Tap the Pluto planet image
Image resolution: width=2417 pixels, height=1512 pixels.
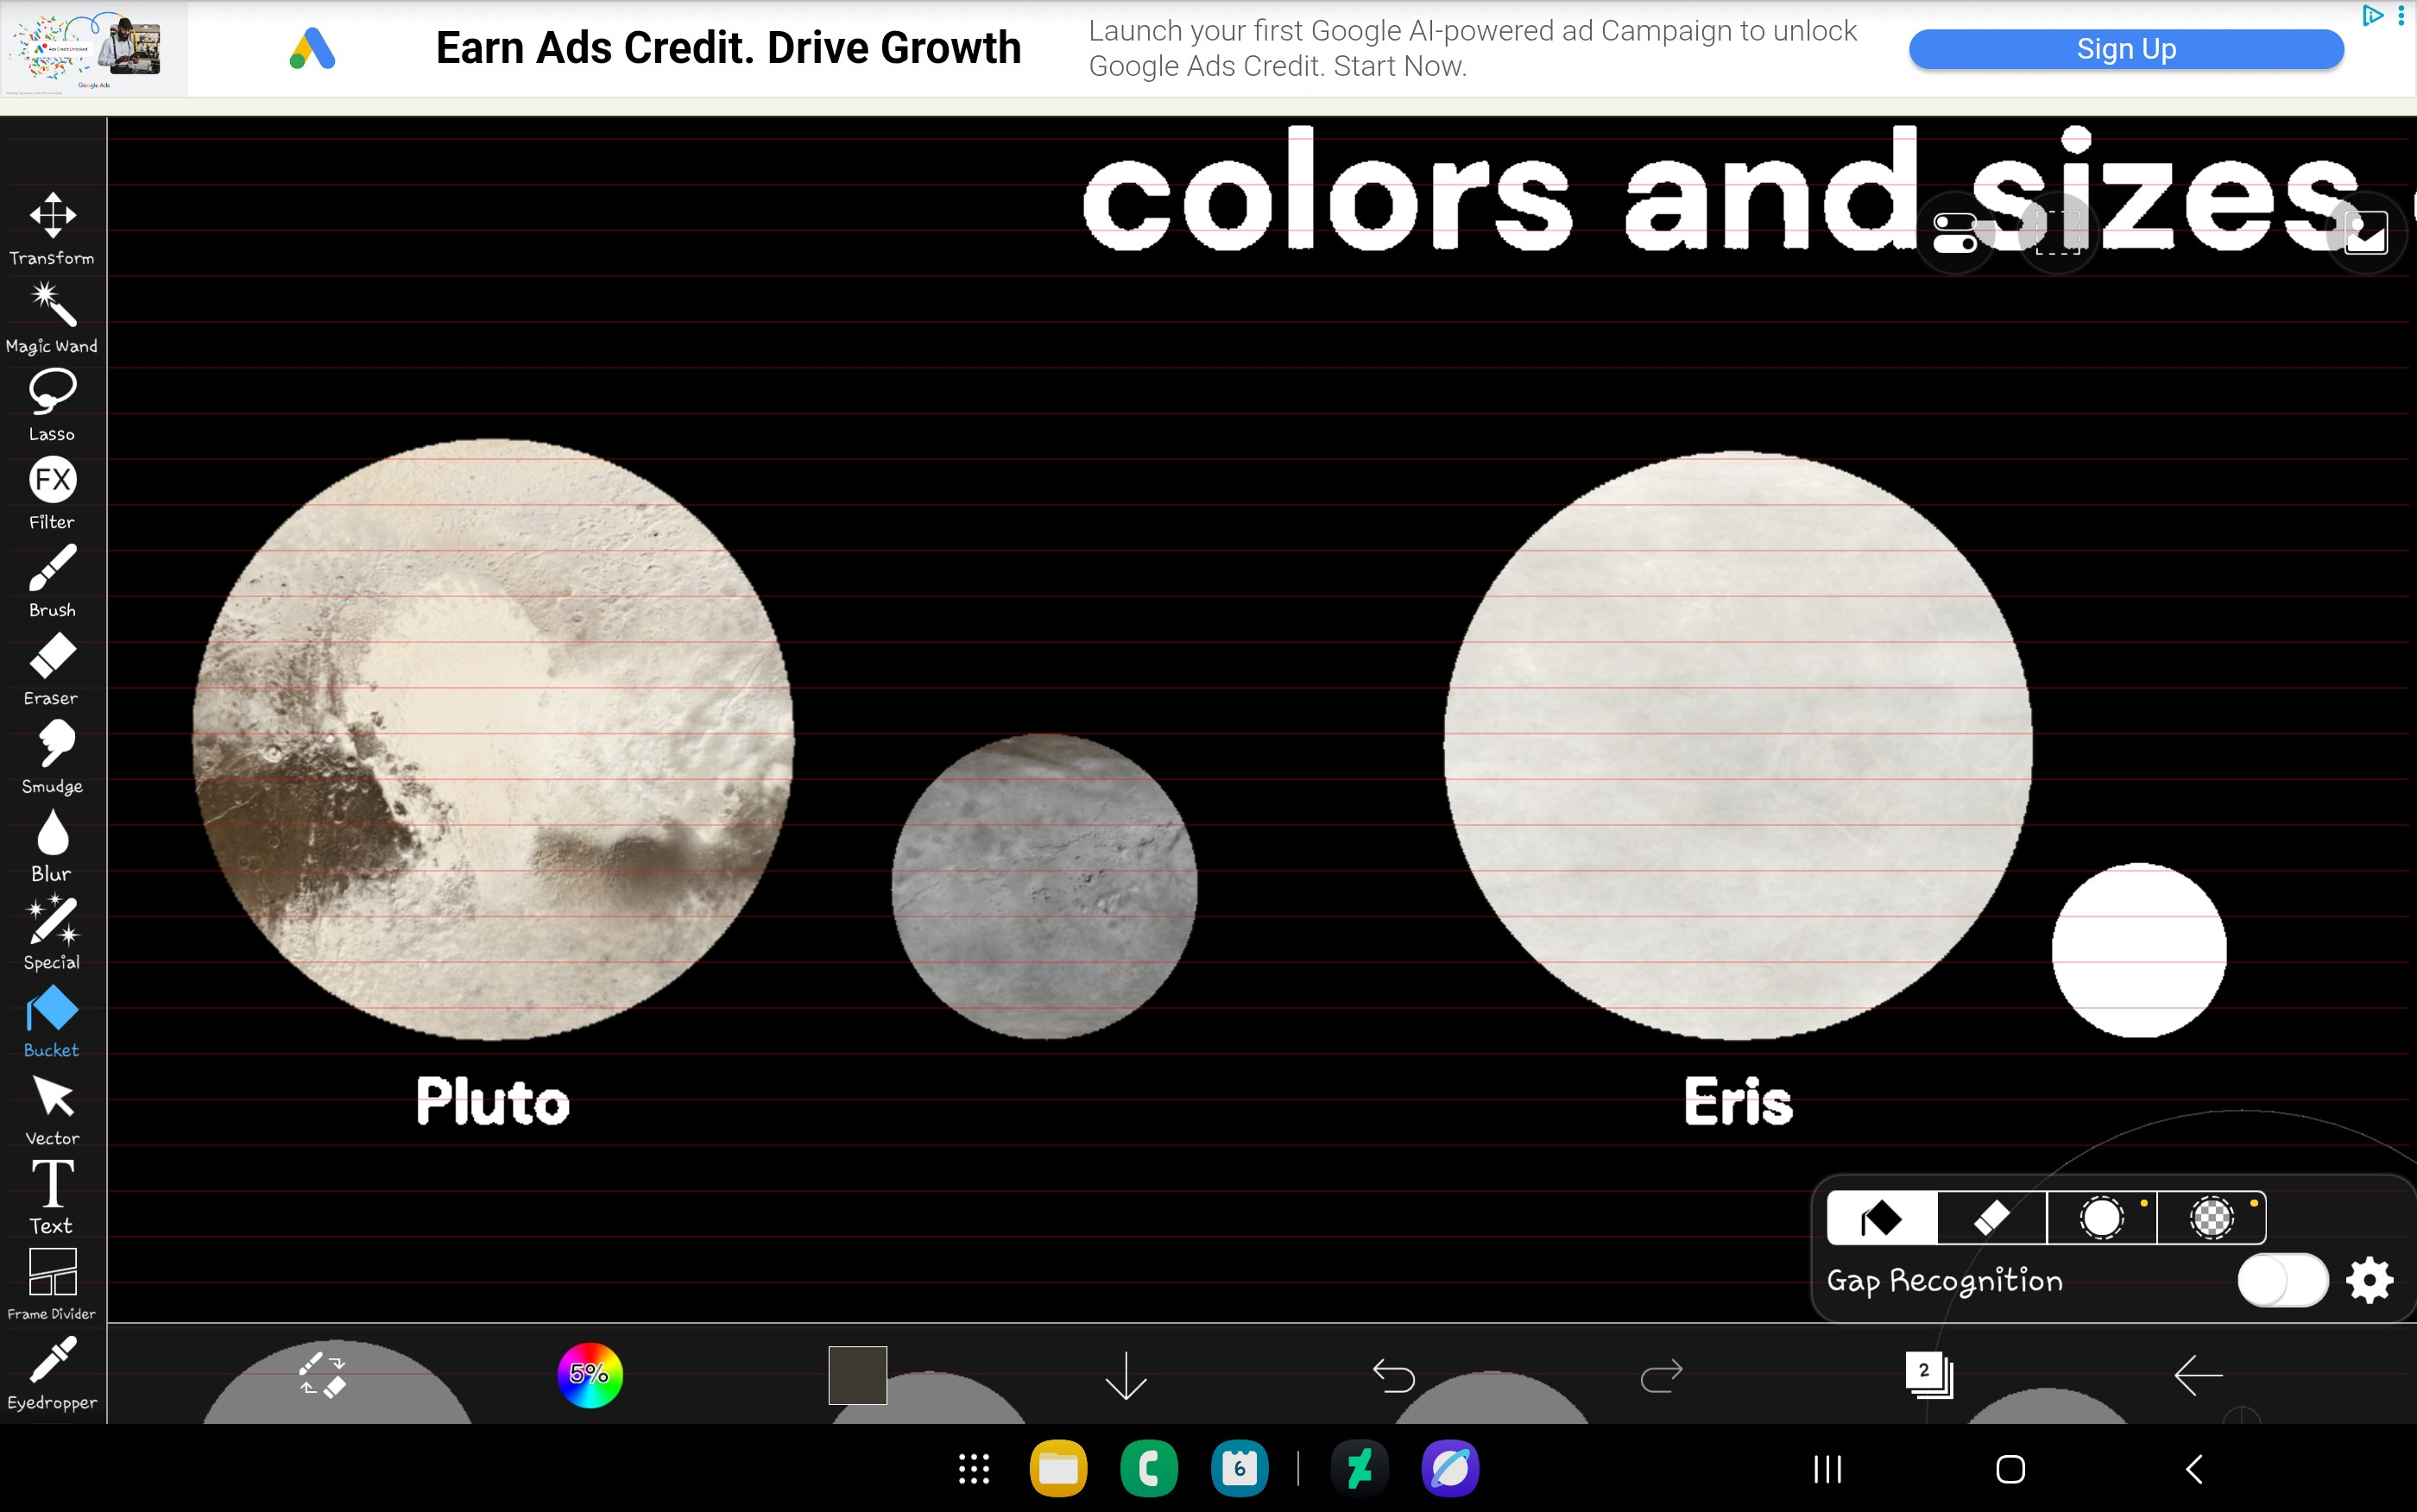[493, 740]
